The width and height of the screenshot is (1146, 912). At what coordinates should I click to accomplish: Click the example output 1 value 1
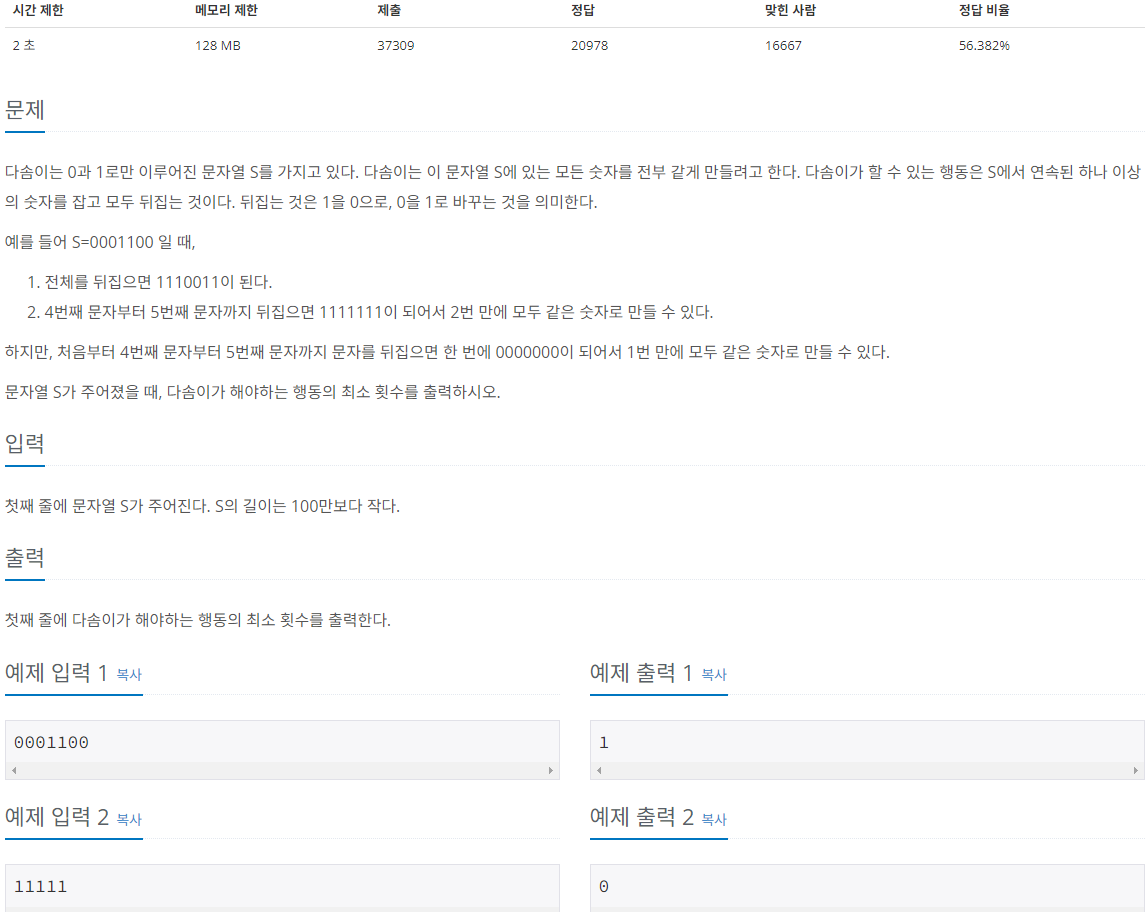(604, 742)
